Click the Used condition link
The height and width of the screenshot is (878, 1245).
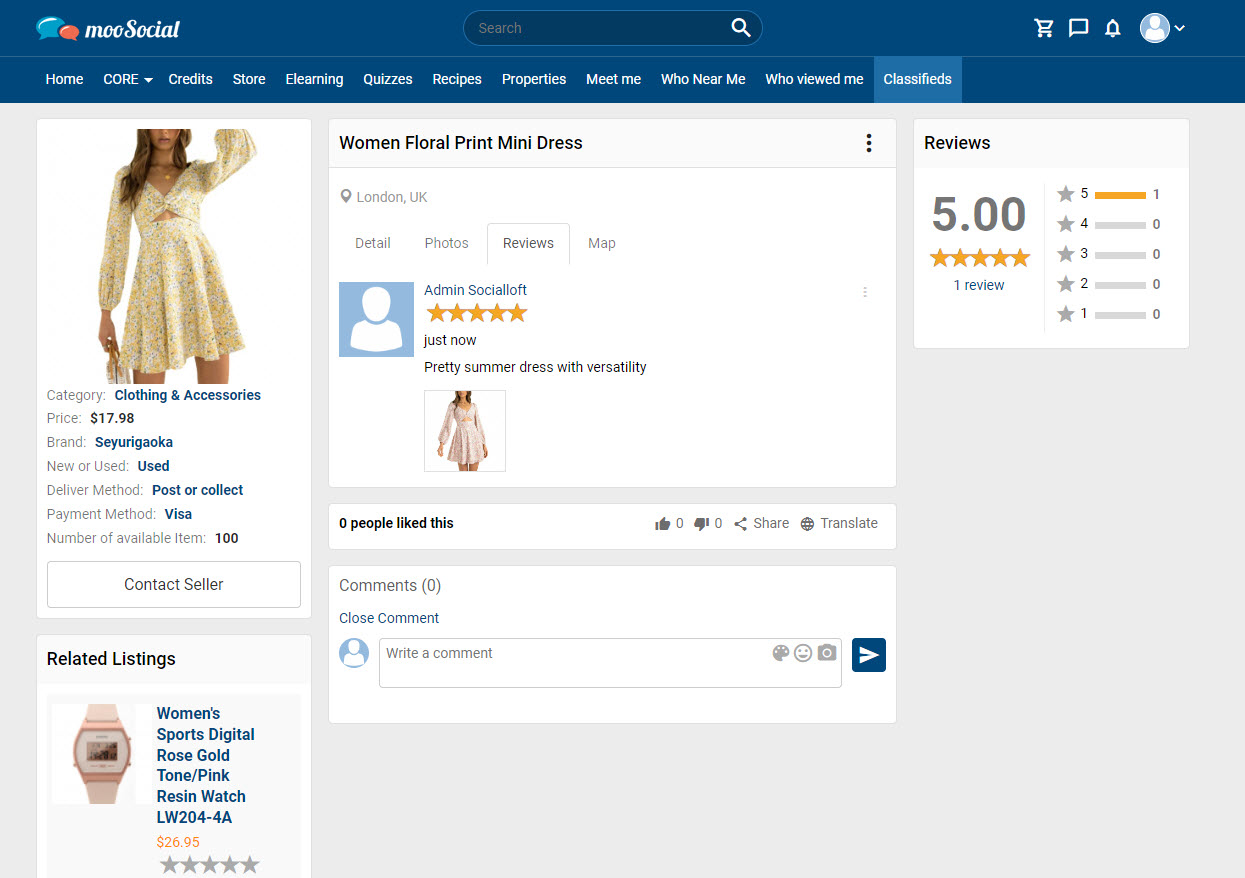coord(154,466)
